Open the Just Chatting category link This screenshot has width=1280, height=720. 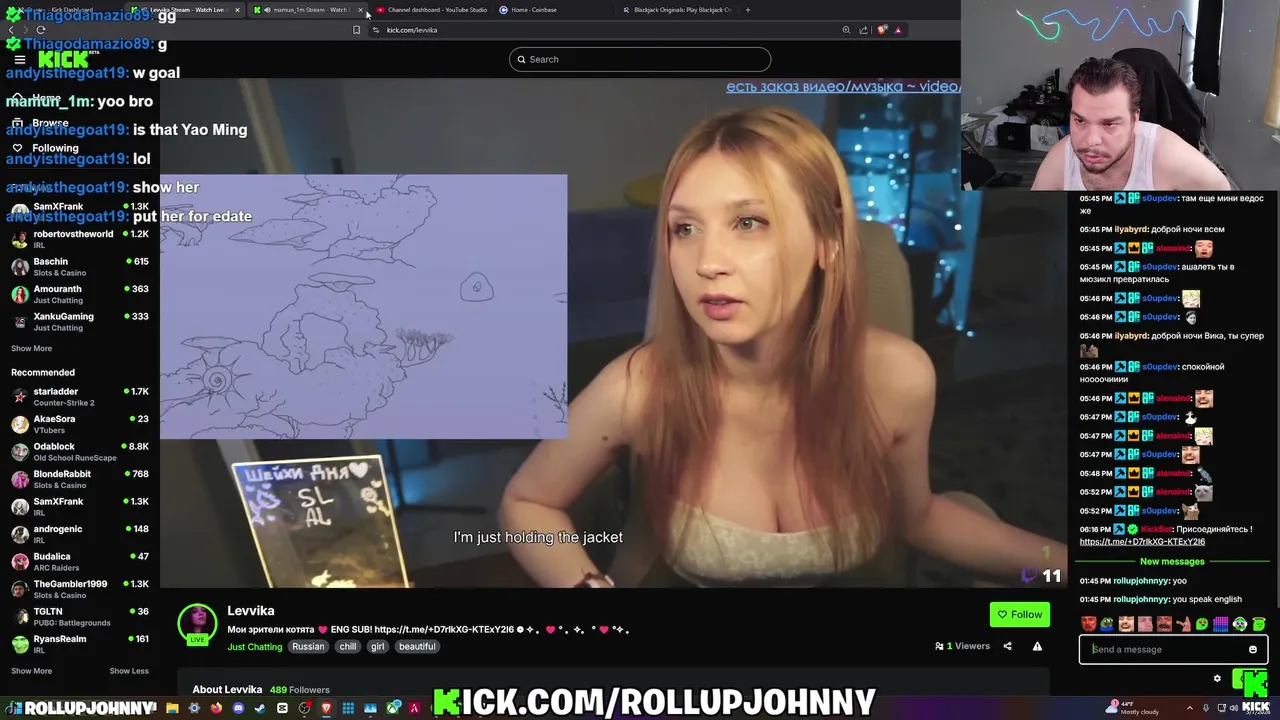(x=255, y=647)
